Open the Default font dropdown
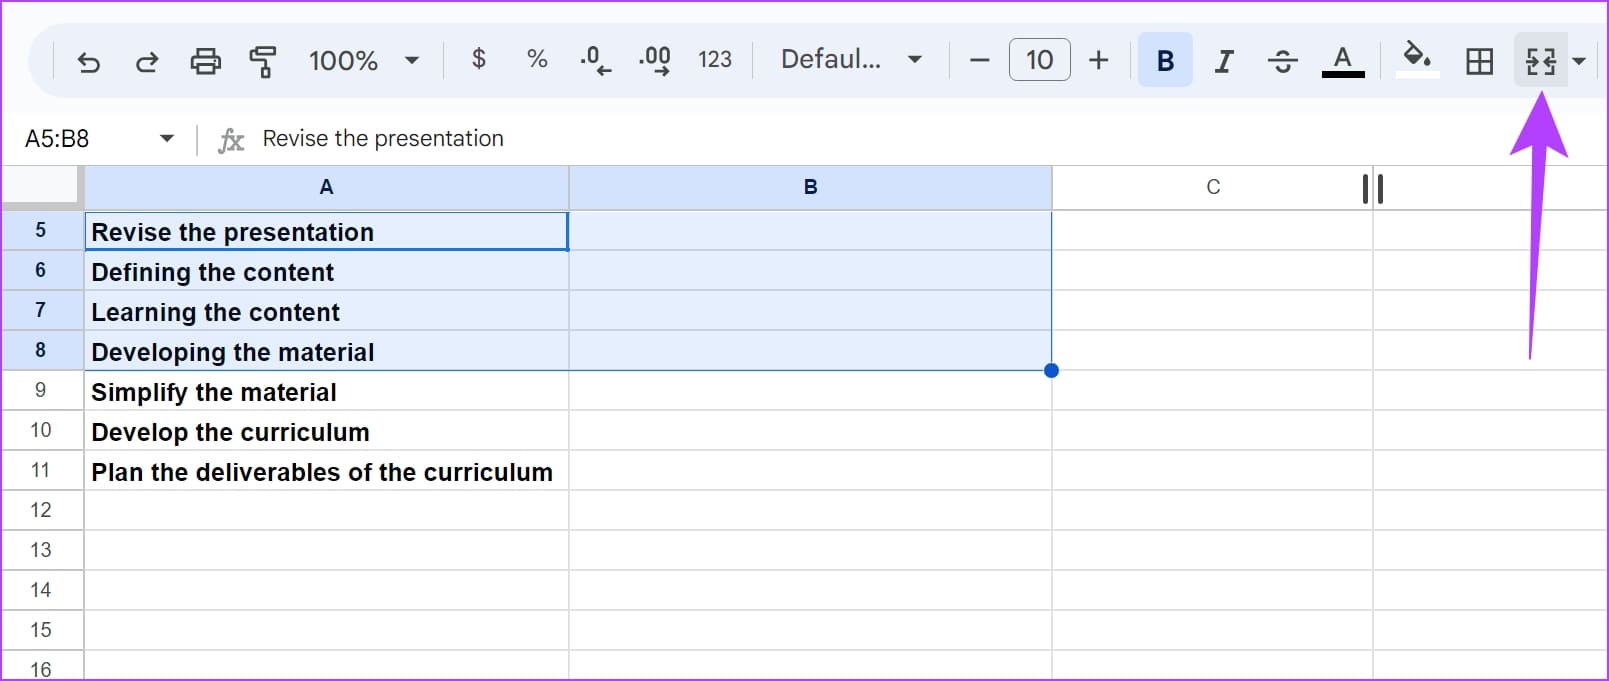 851,60
